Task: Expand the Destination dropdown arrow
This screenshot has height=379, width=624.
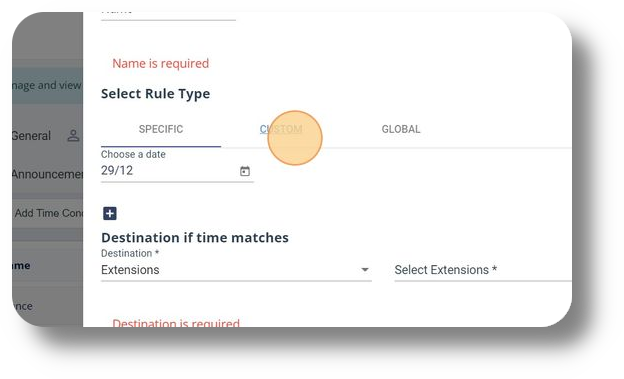Action: (x=365, y=270)
